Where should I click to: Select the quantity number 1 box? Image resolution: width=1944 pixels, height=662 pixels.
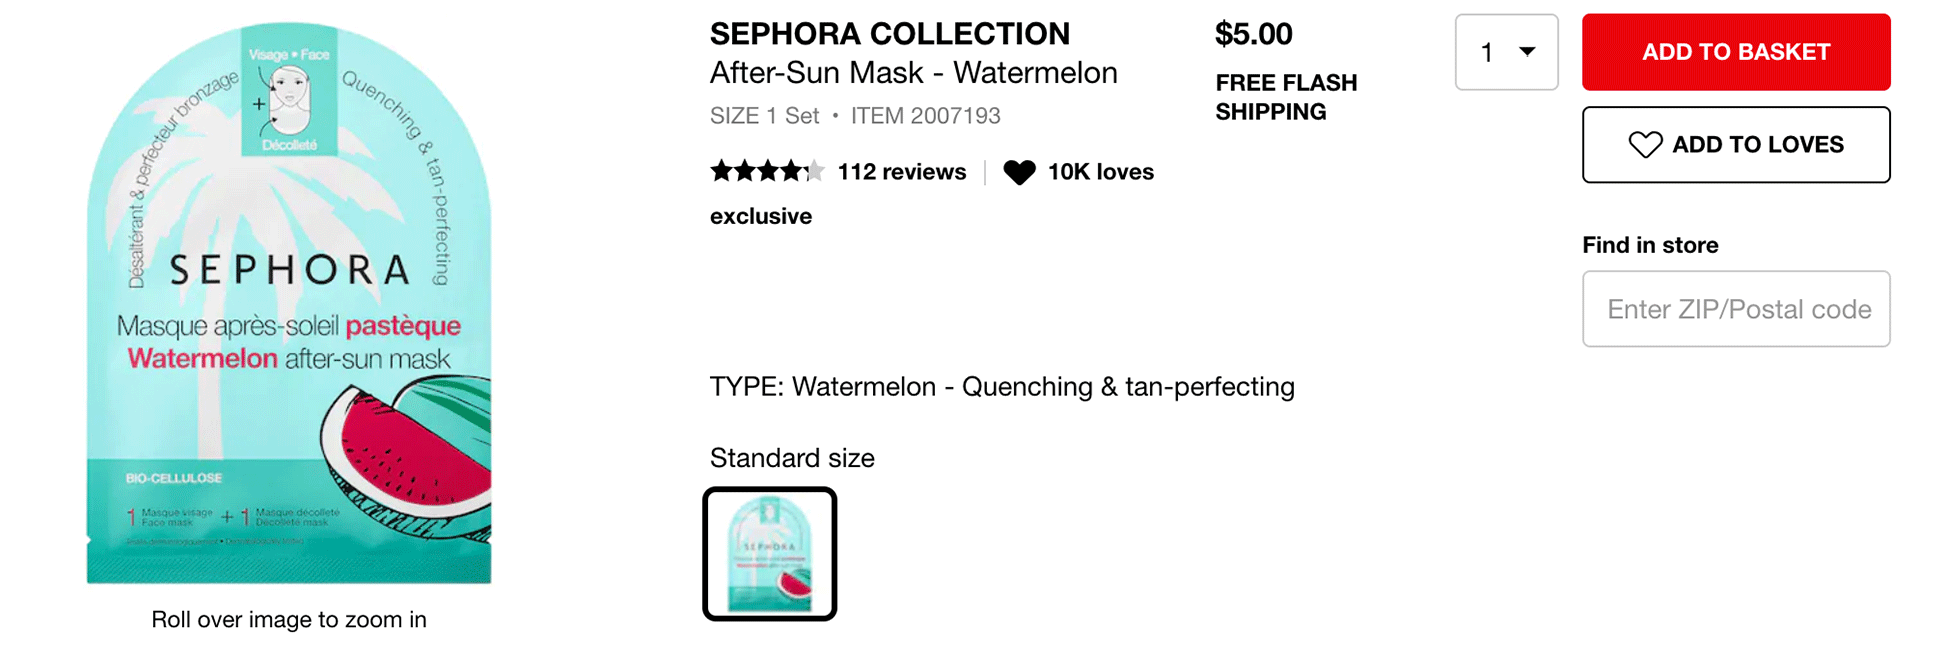click(1506, 52)
